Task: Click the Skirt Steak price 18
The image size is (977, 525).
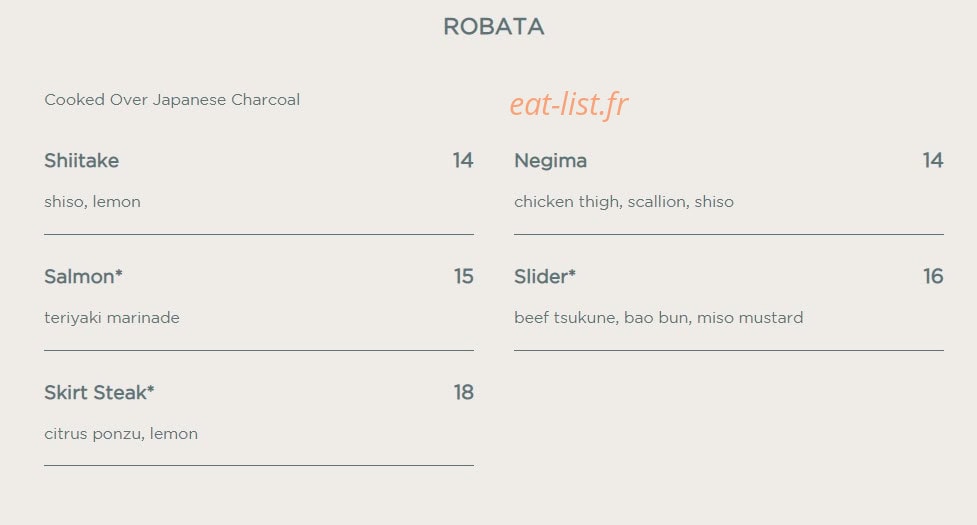Action: 464,392
